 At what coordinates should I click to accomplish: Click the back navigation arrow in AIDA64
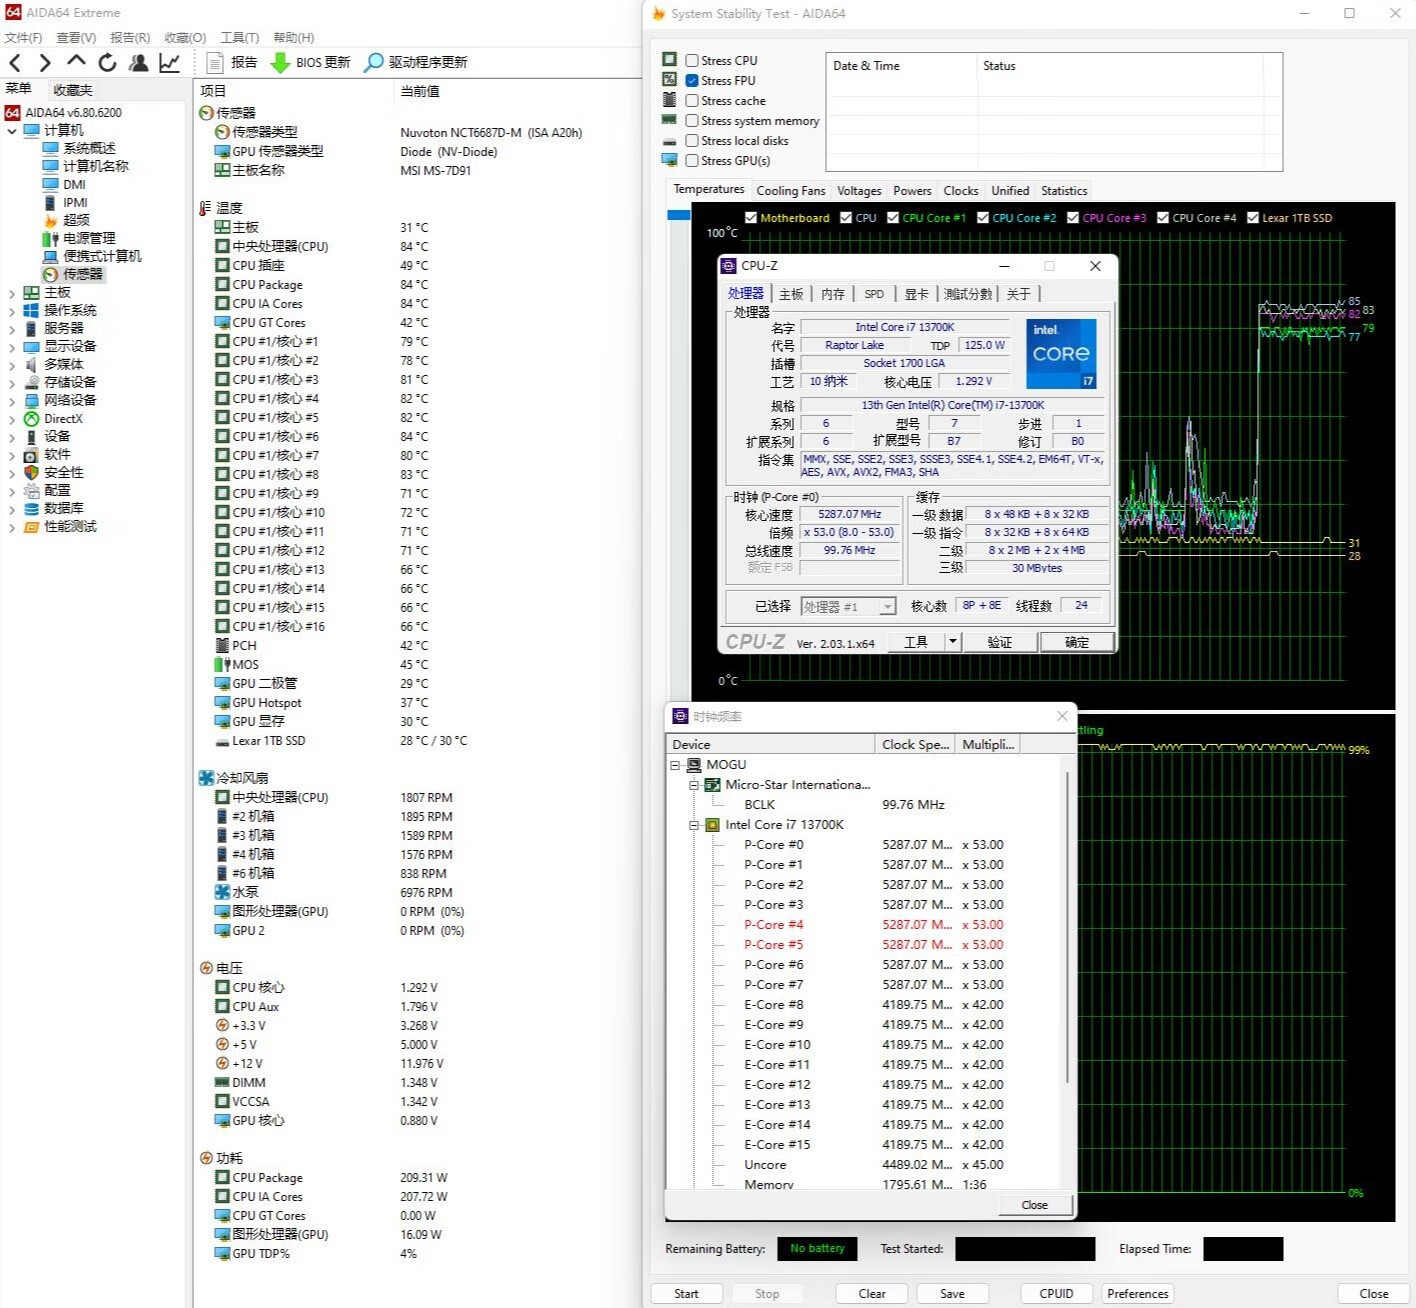tap(15, 63)
